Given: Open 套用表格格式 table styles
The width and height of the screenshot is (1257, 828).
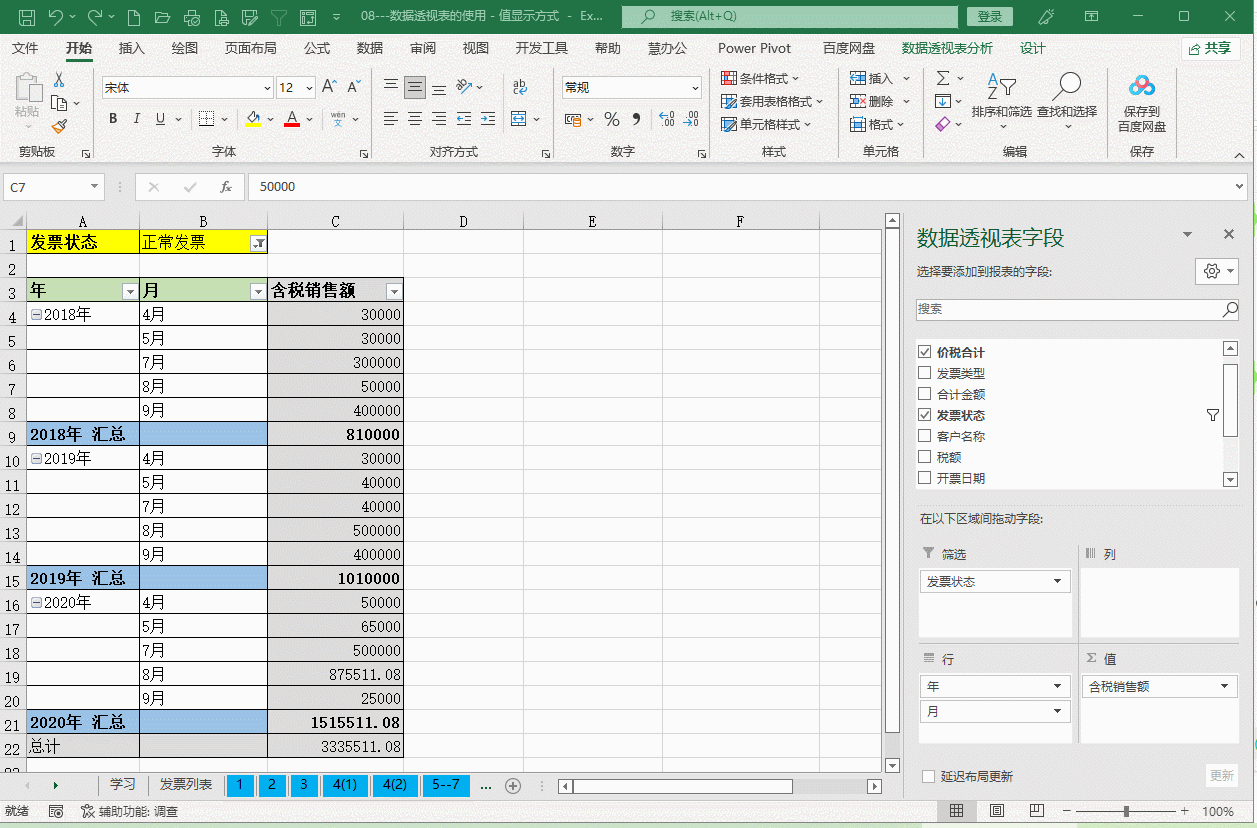Looking at the screenshot, I should pos(771,101).
